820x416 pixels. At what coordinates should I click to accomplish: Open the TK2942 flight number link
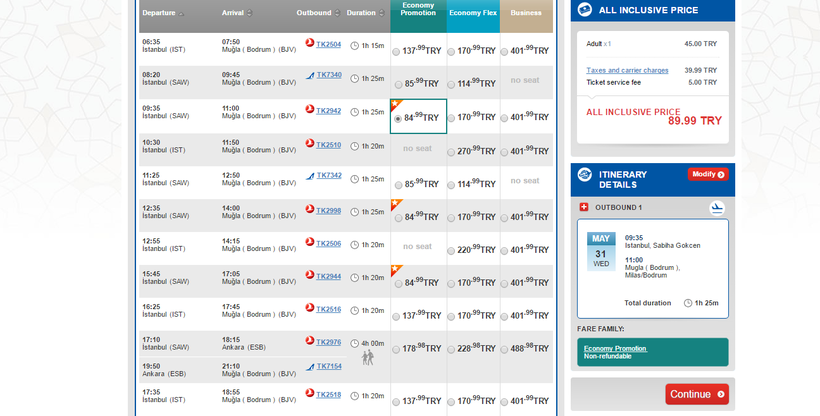pos(328,110)
